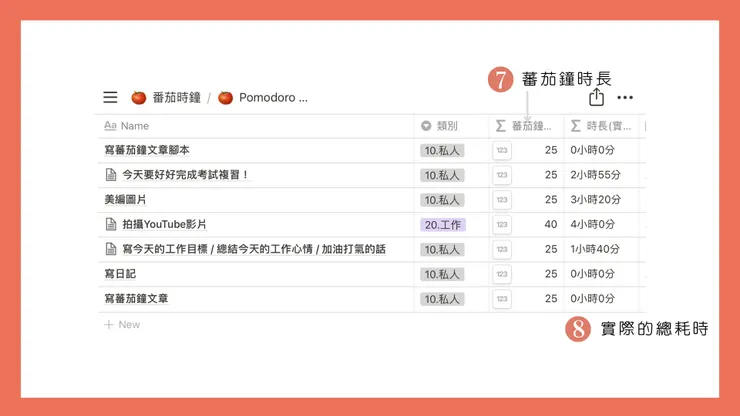Open the 拍攝YouTube影片 entry
The width and height of the screenshot is (740, 416).
tap(164, 224)
